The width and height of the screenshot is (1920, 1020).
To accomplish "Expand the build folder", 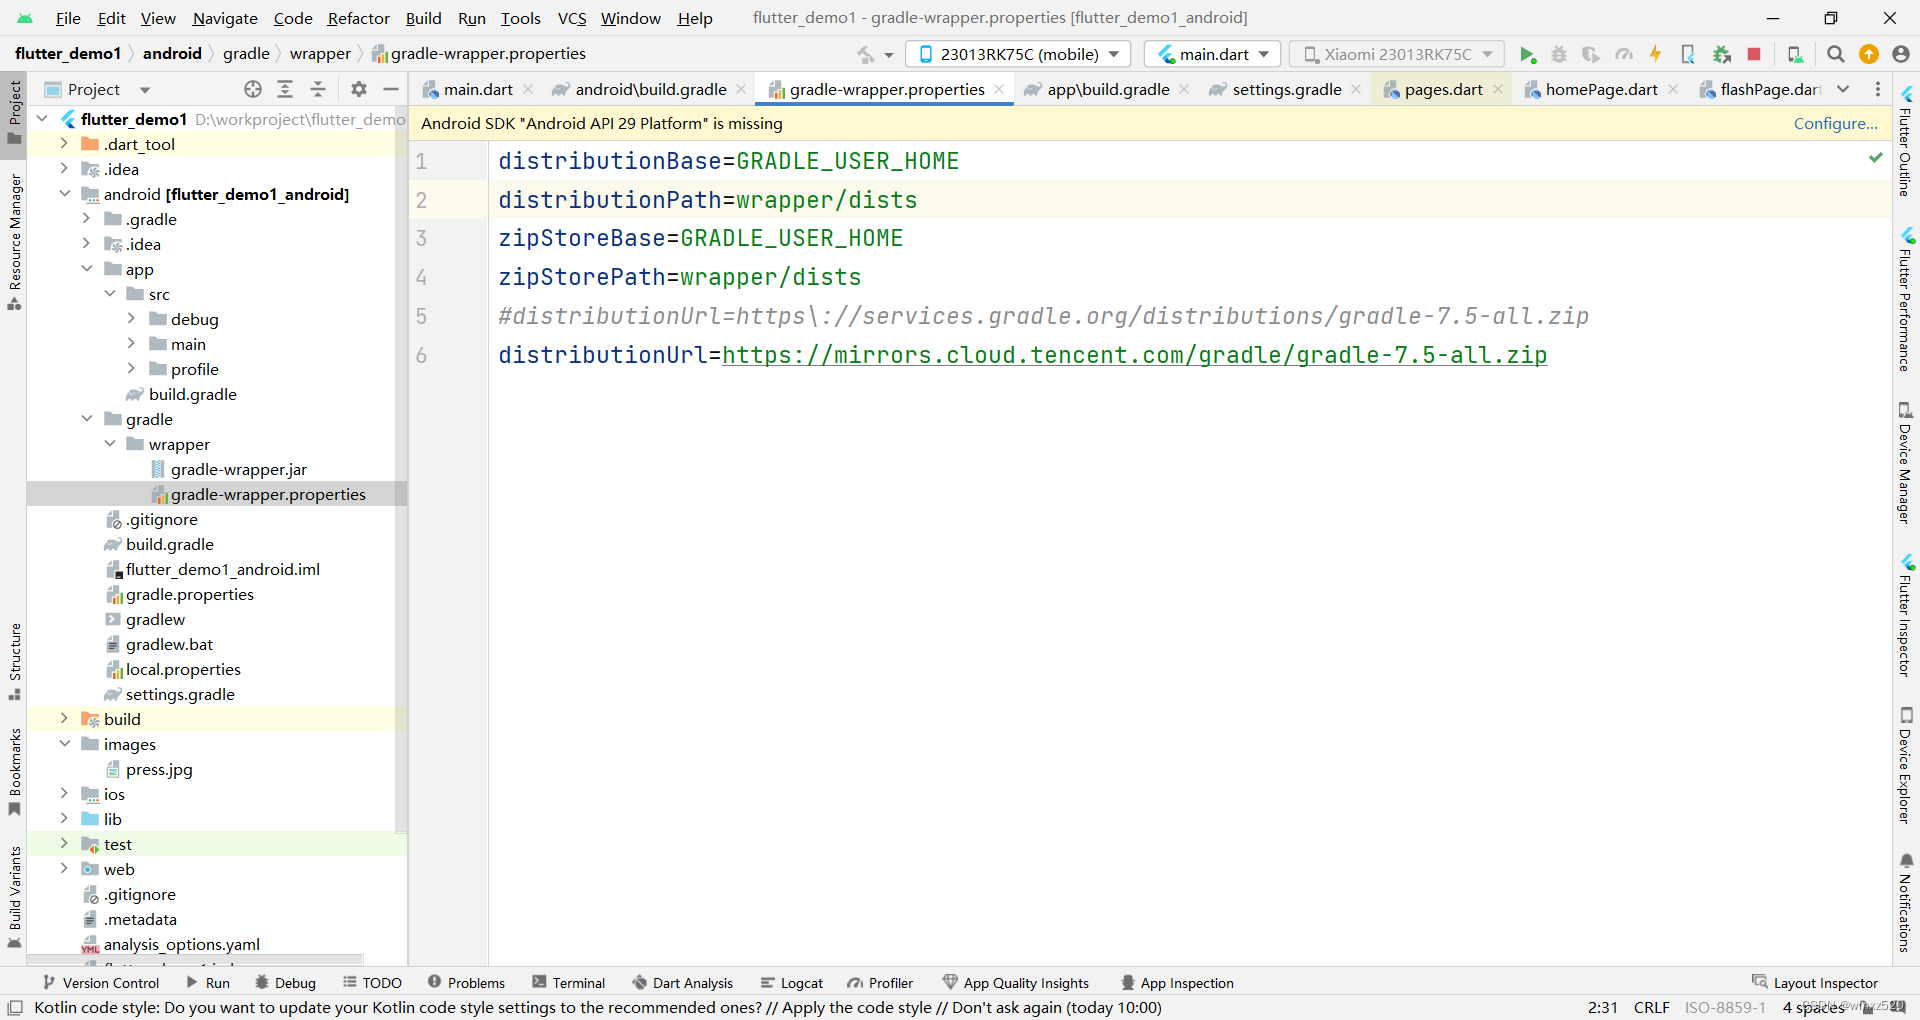I will (64, 719).
